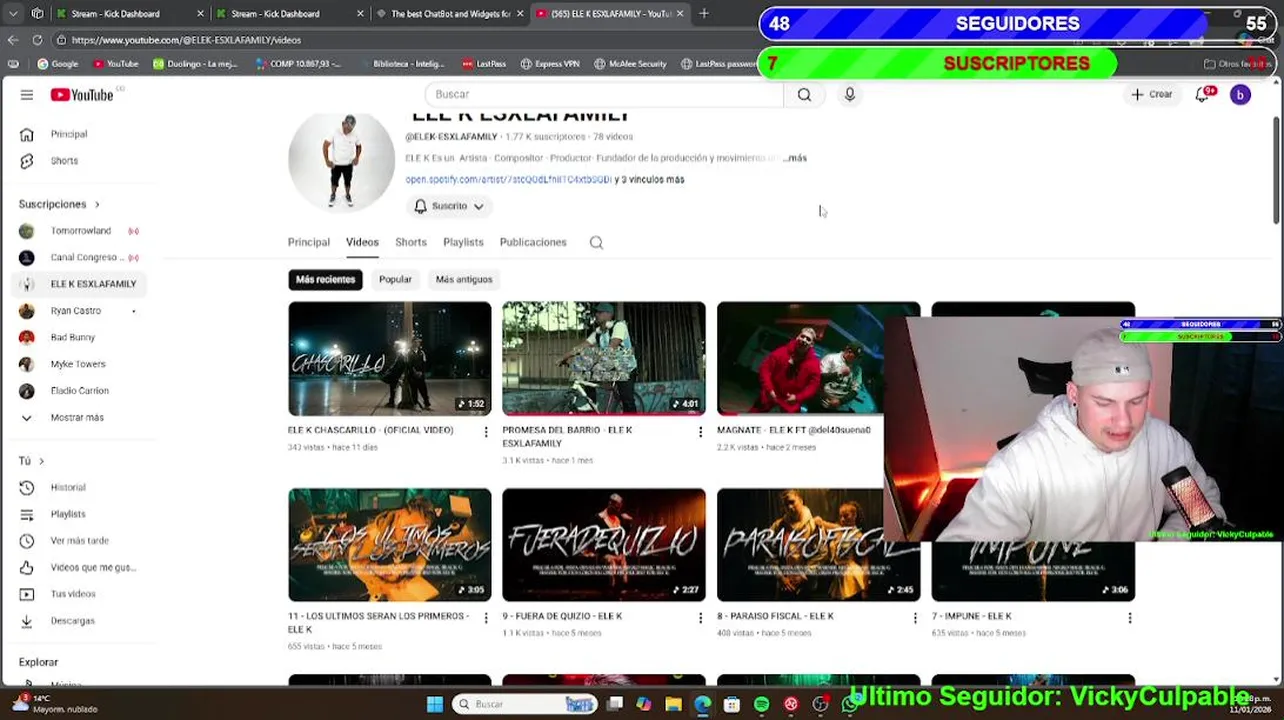Screen dimensions: 1284x720
Task: Reload the page in browser
Action: coord(37,40)
